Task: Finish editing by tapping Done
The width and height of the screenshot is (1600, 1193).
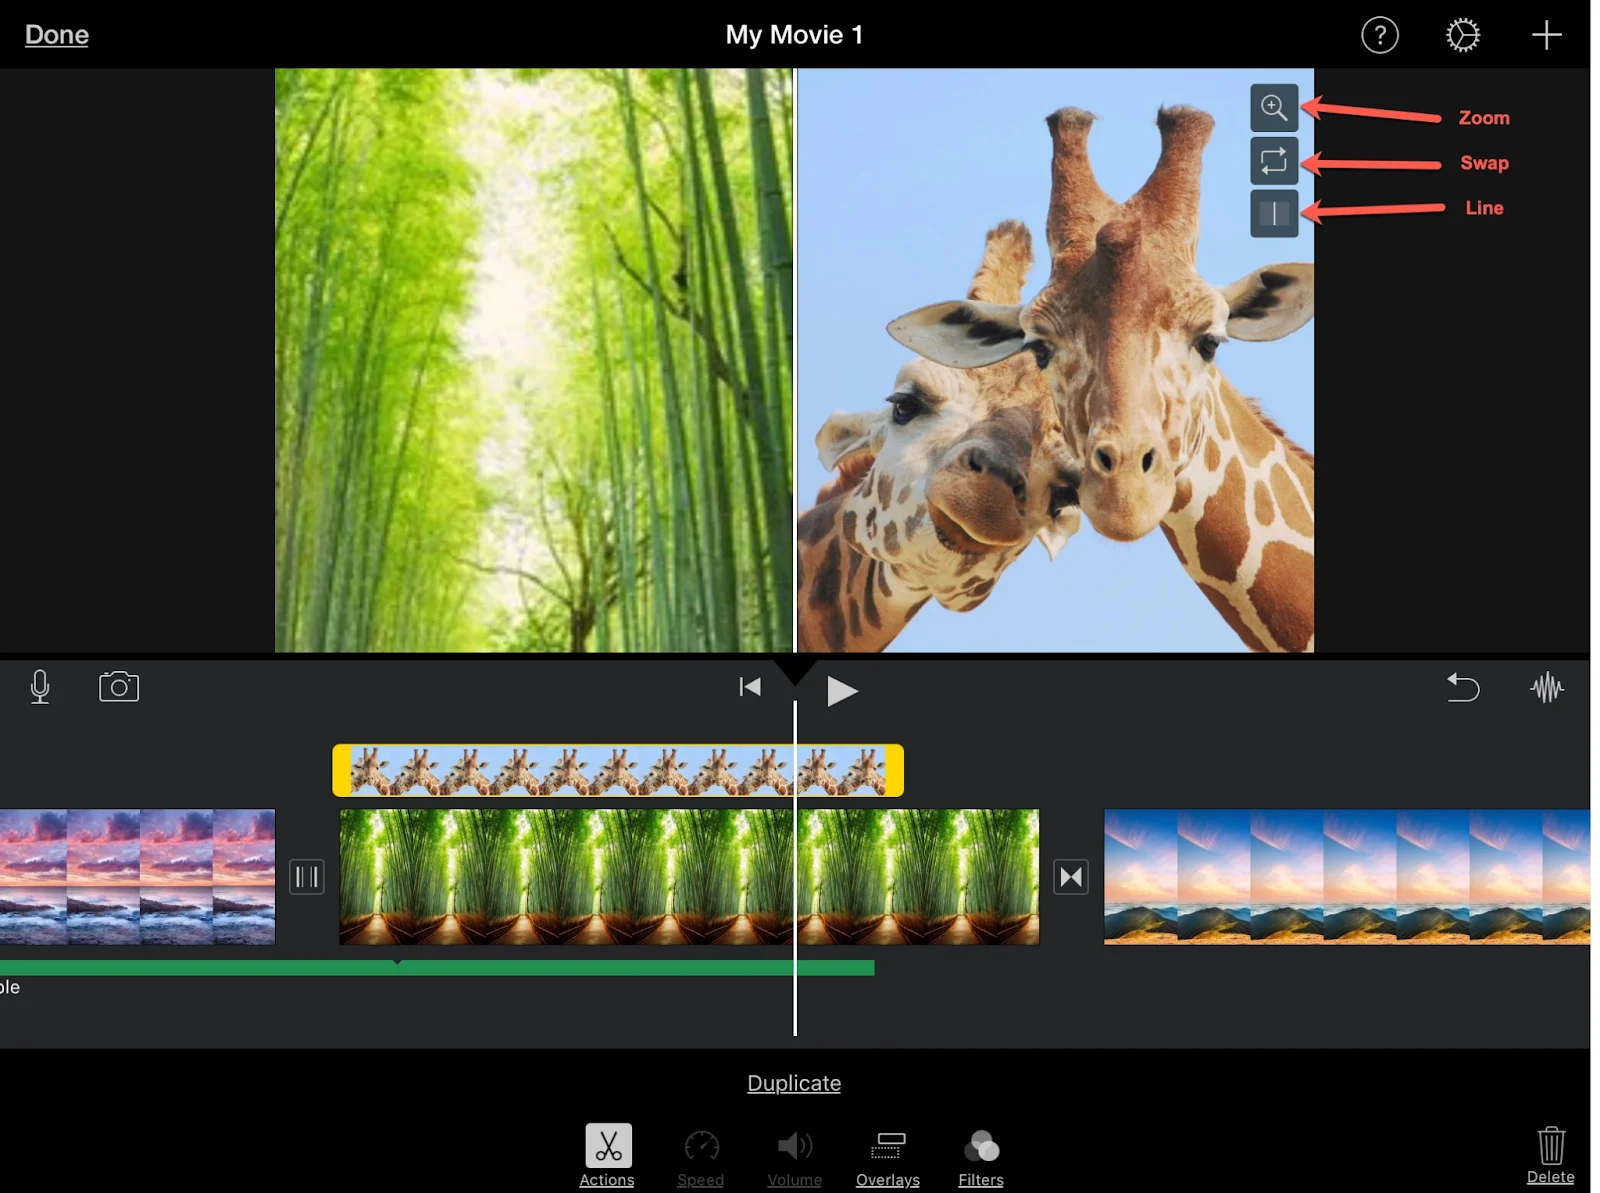Action: click(56, 34)
